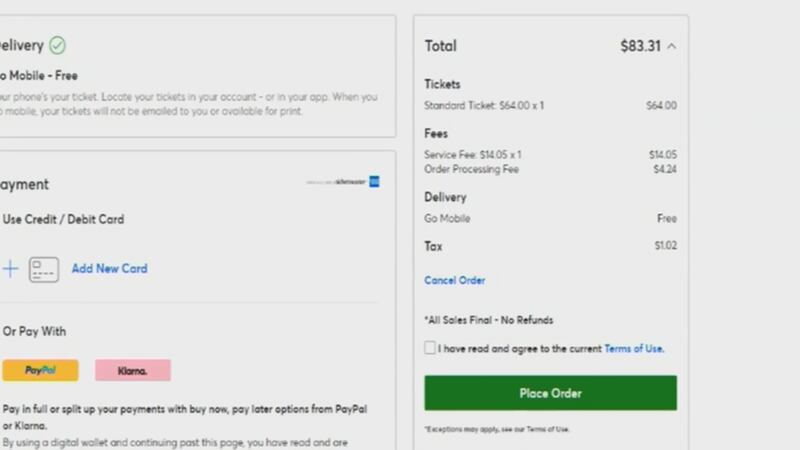Pay with the pink Klarna button
The image size is (800, 450).
(x=133, y=370)
